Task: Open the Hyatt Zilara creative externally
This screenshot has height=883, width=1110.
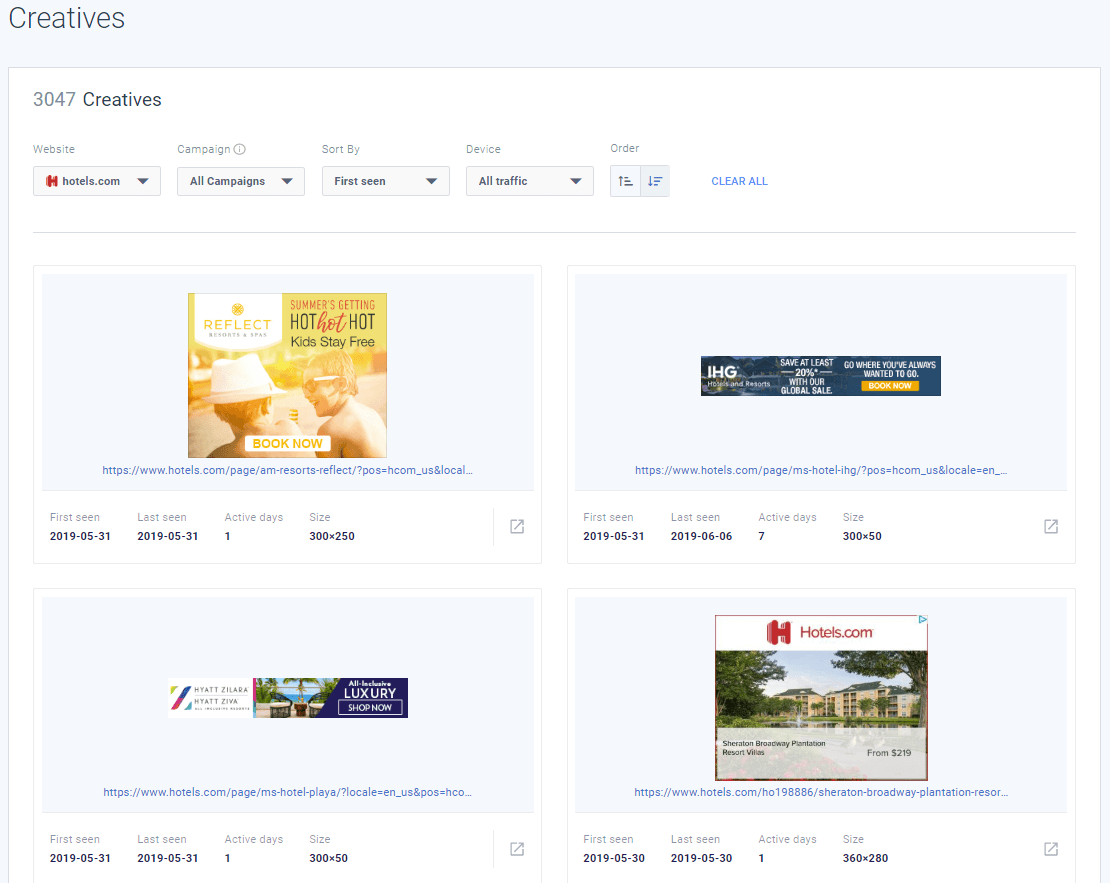Action: pyautogui.click(x=516, y=849)
